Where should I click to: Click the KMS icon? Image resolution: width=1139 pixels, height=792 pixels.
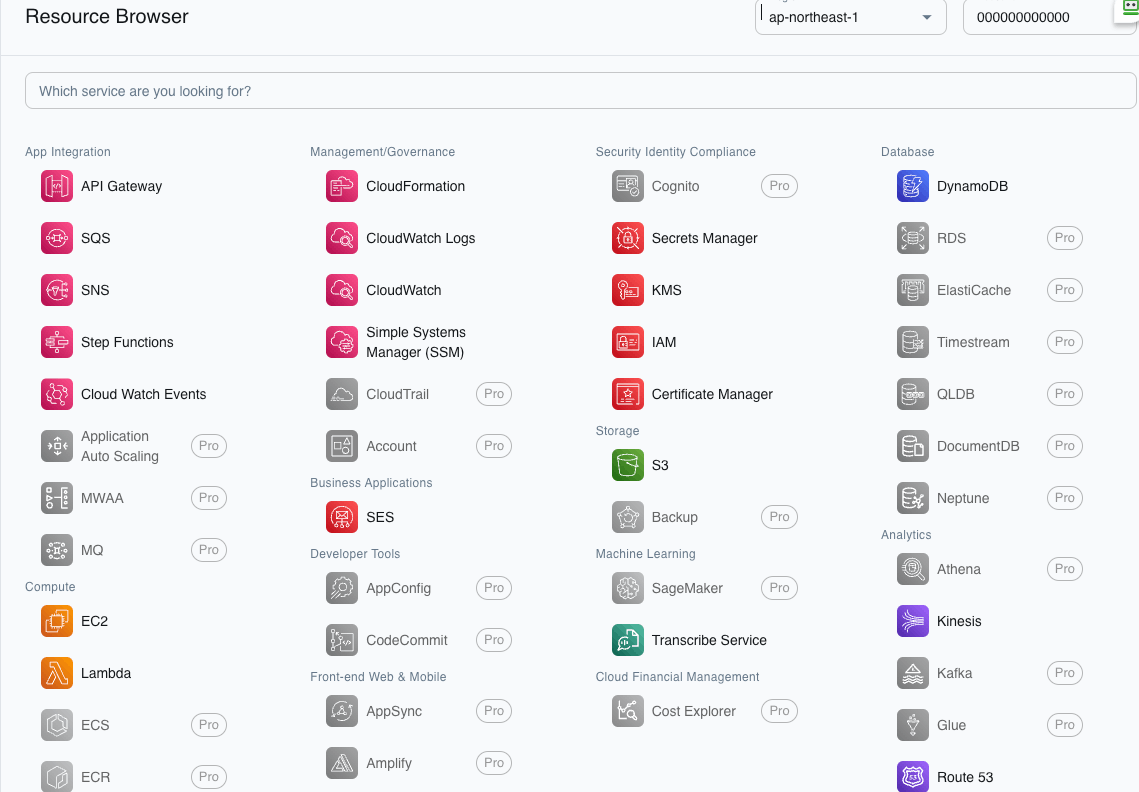click(628, 290)
